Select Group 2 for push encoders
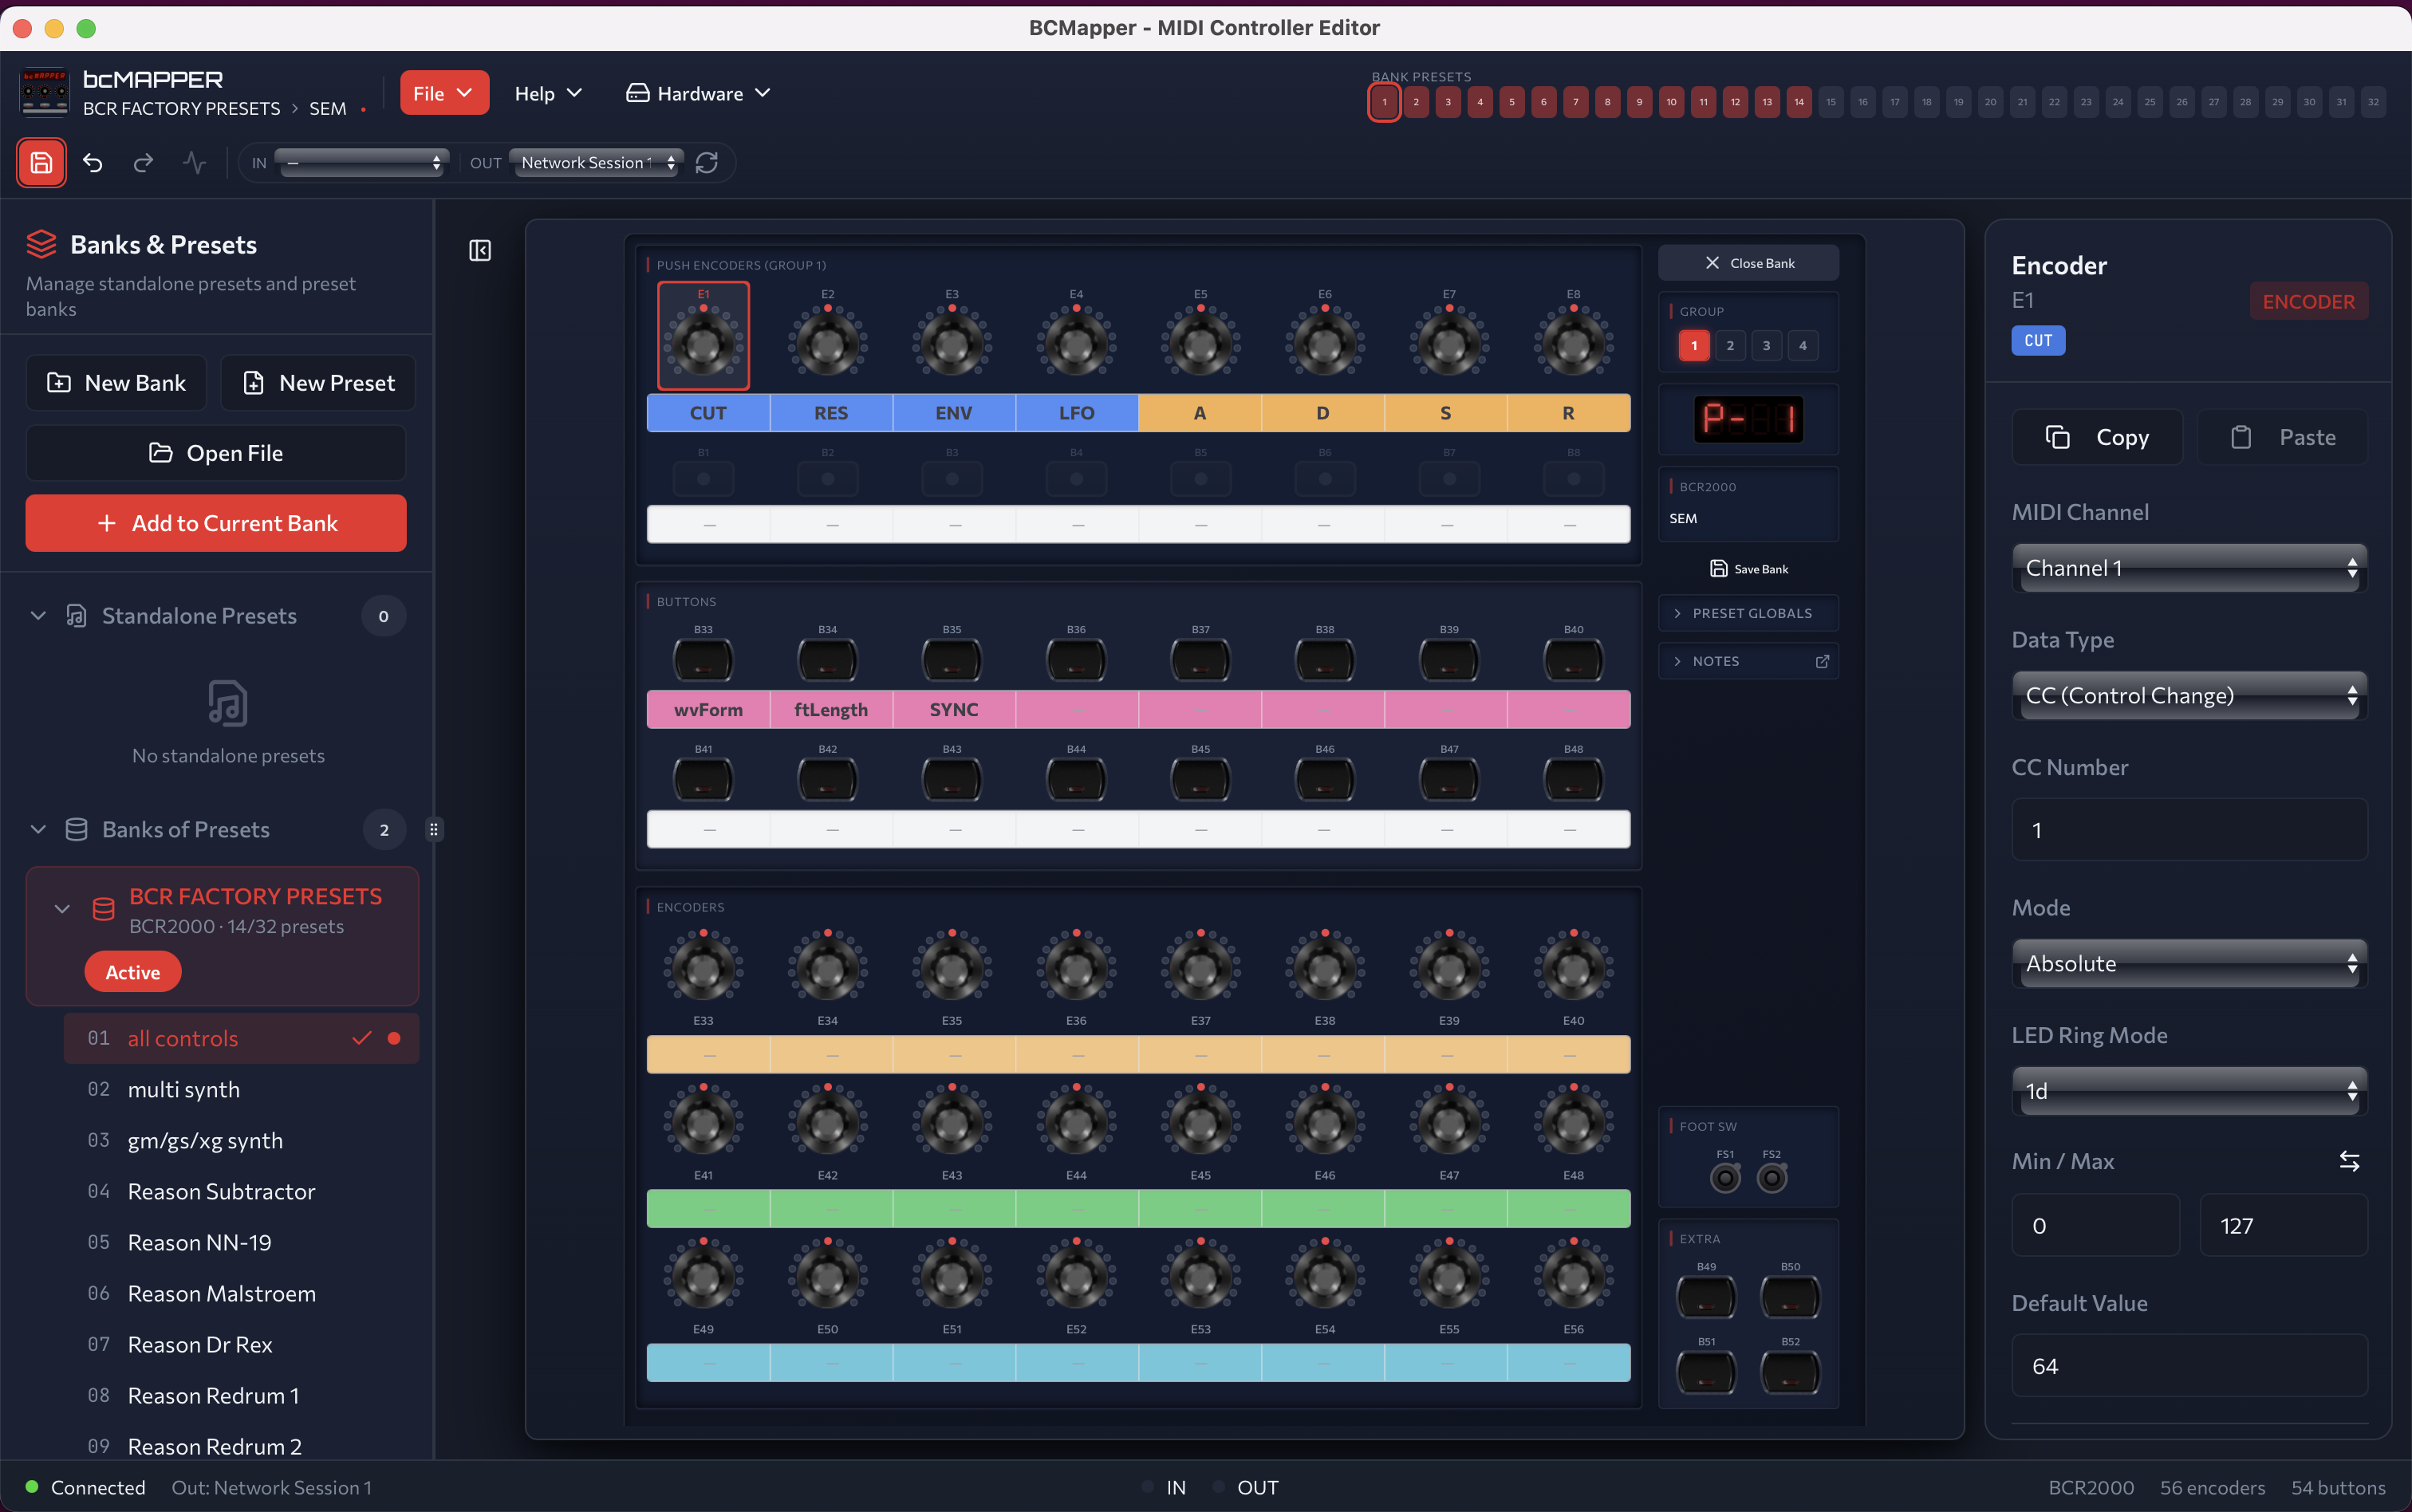2412x1512 pixels. pos(1729,345)
